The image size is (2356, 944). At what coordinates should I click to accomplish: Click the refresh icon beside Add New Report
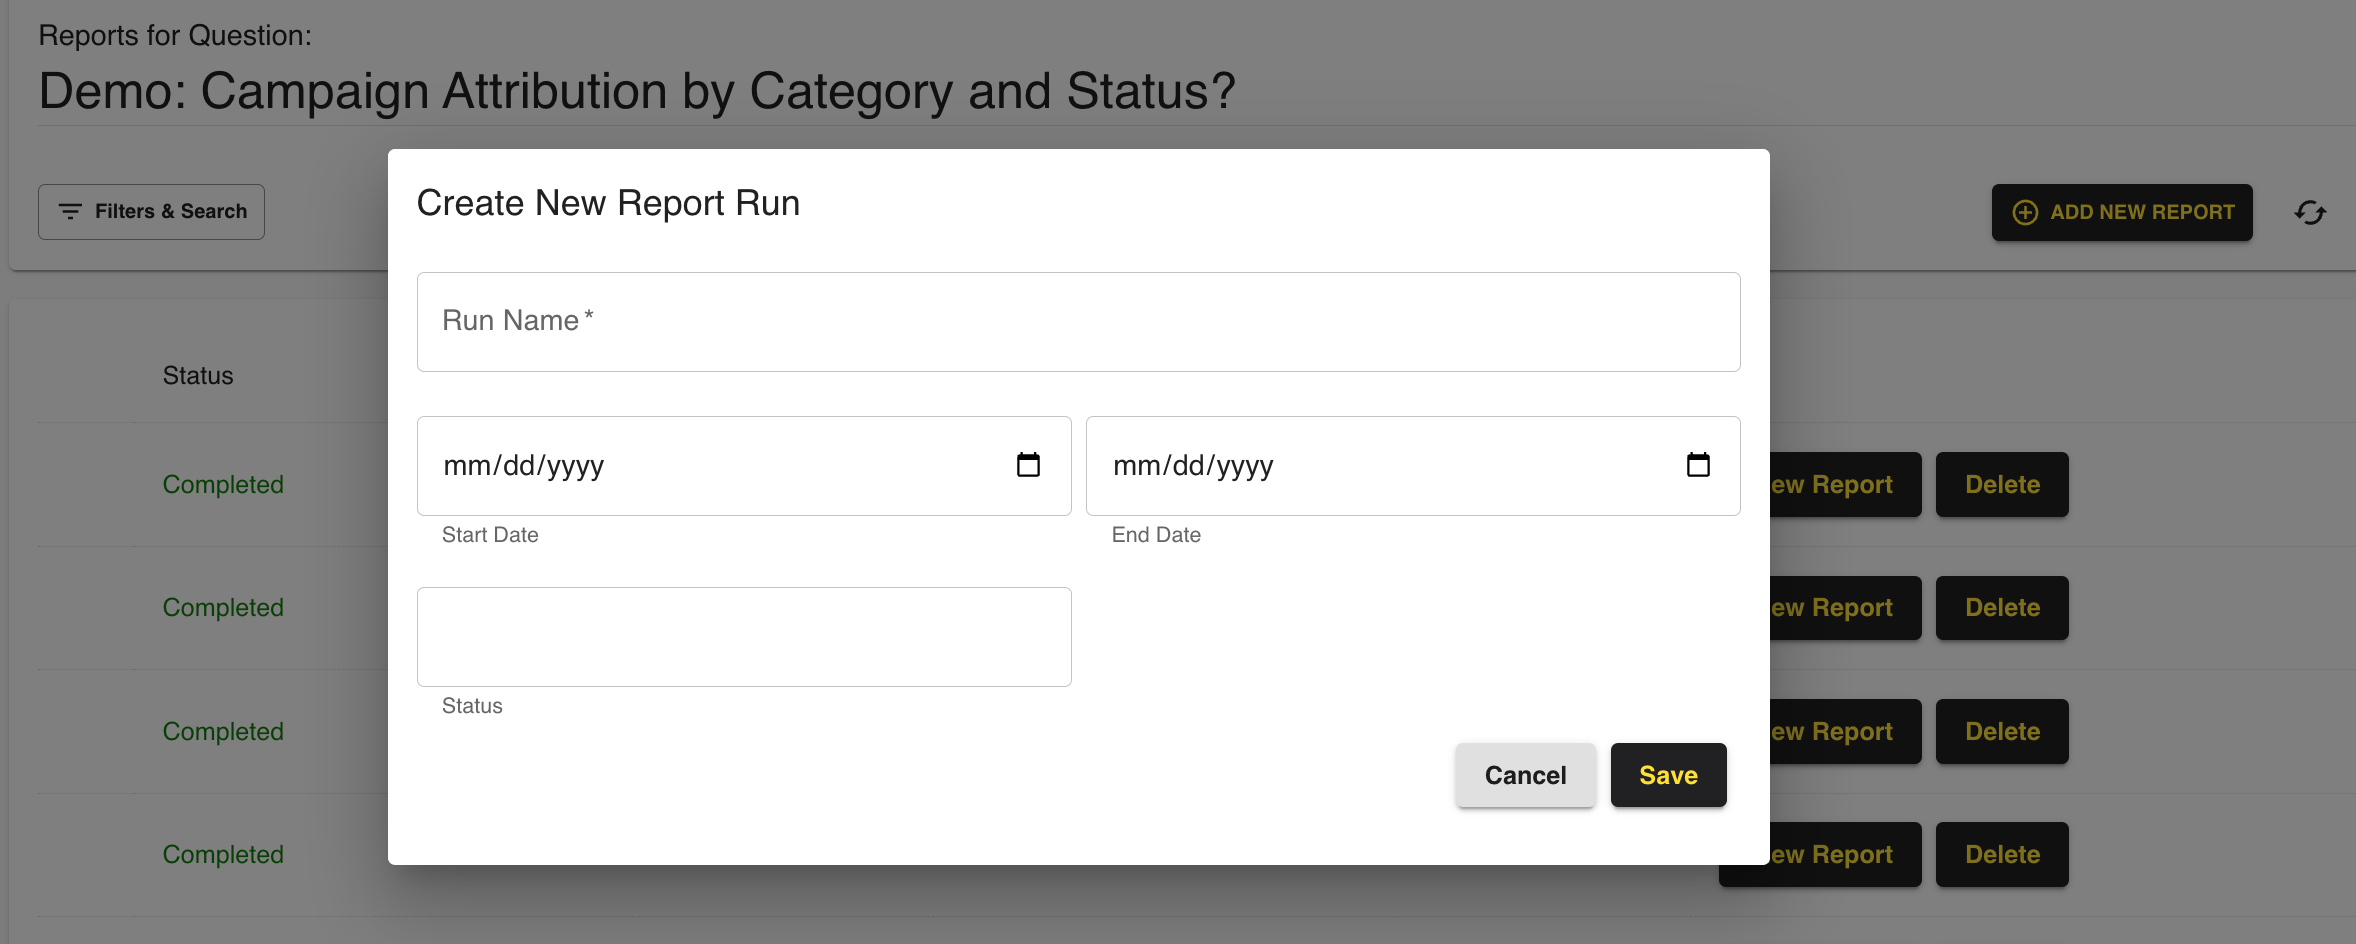pos(2310,212)
